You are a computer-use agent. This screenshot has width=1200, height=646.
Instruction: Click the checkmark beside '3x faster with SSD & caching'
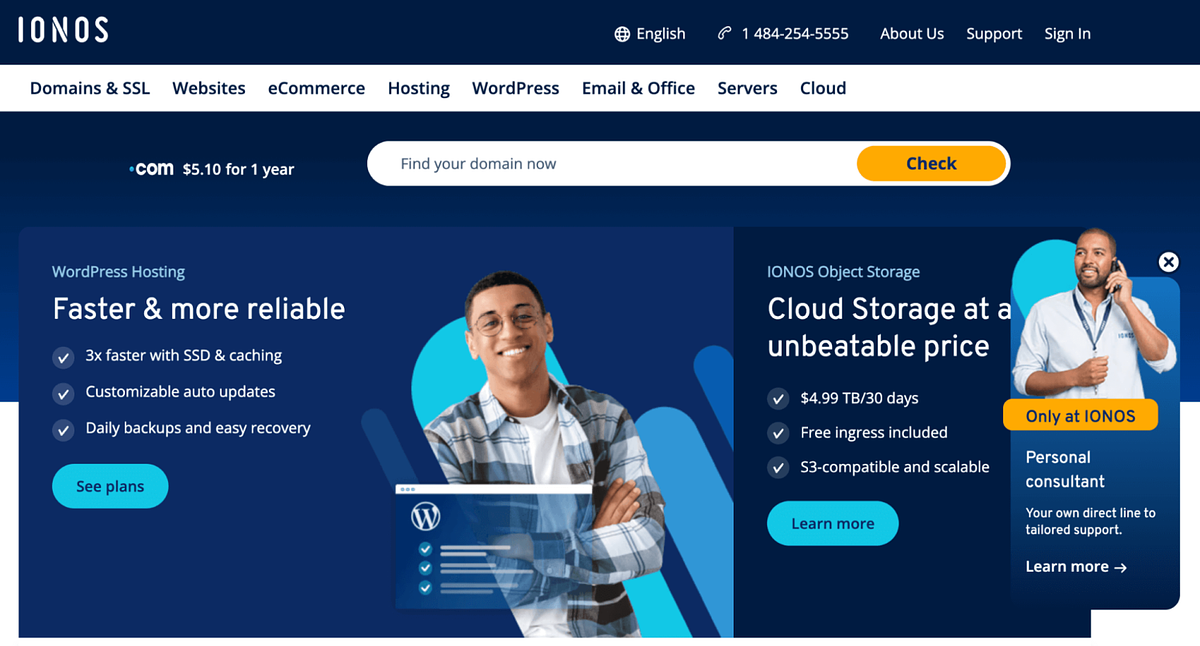point(63,357)
